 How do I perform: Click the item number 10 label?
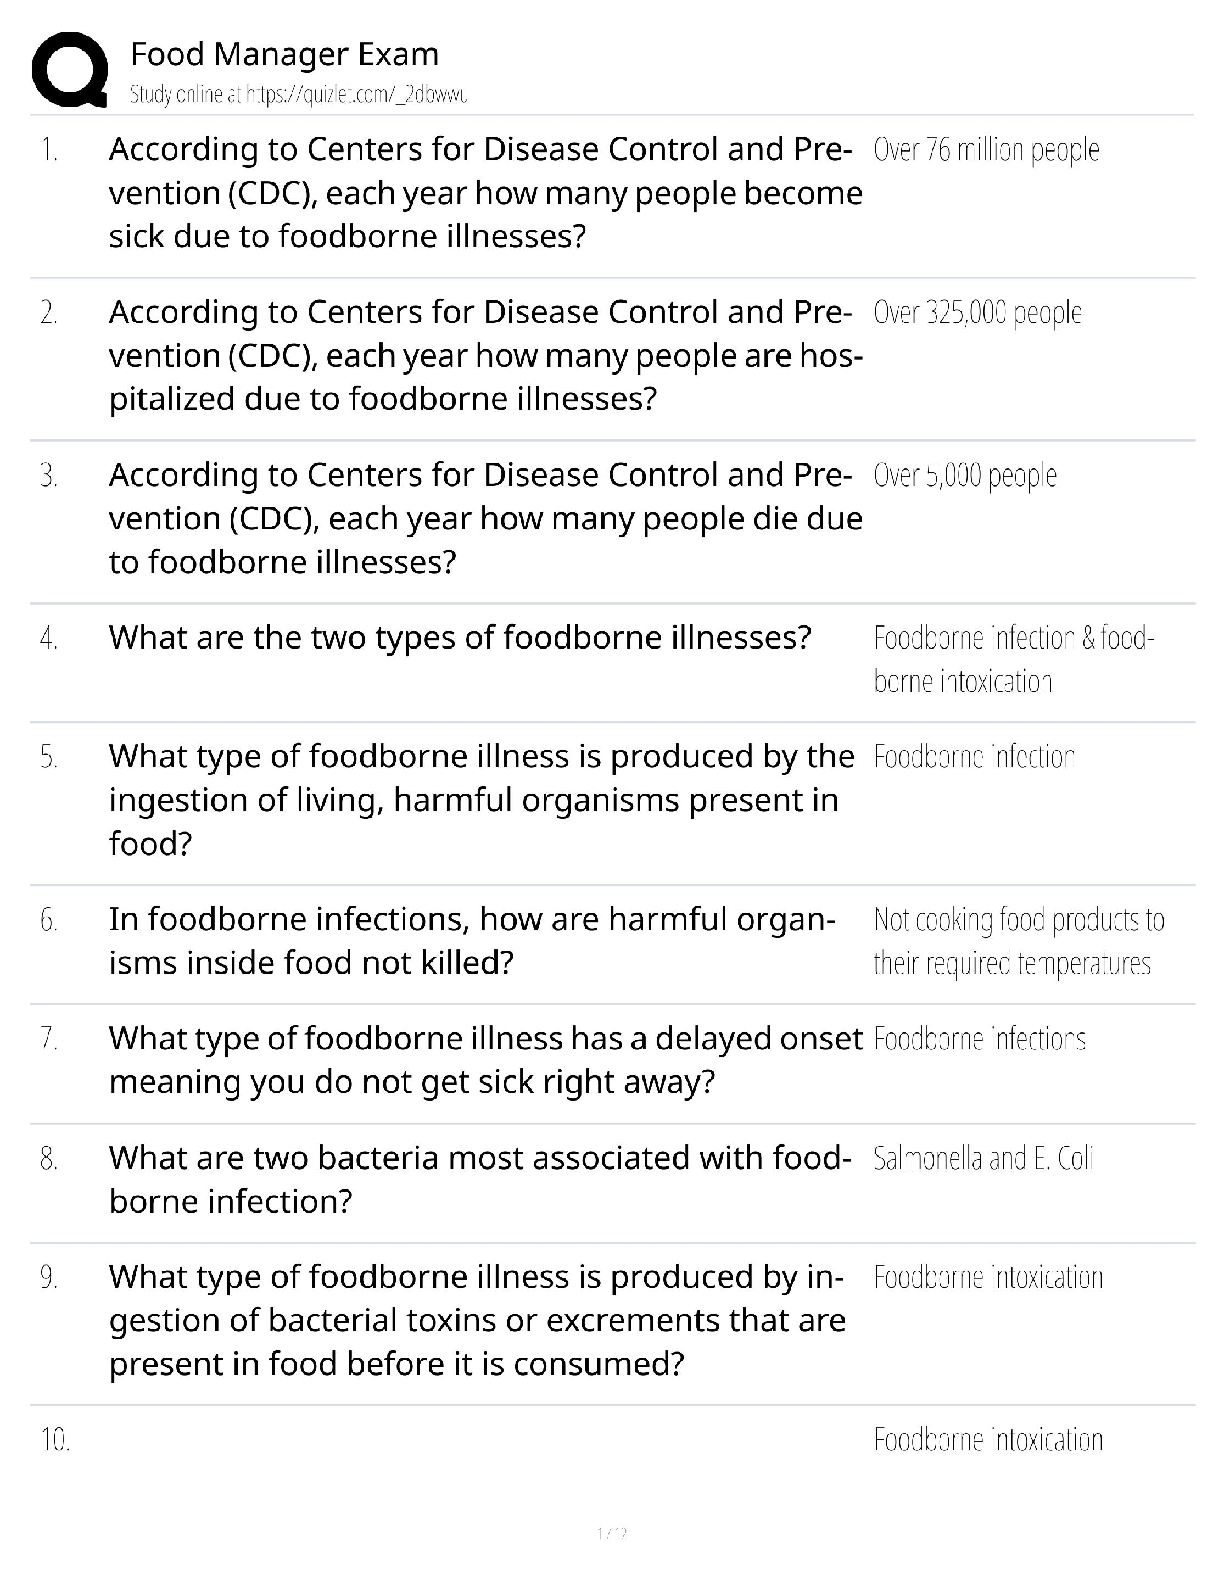[55, 1440]
